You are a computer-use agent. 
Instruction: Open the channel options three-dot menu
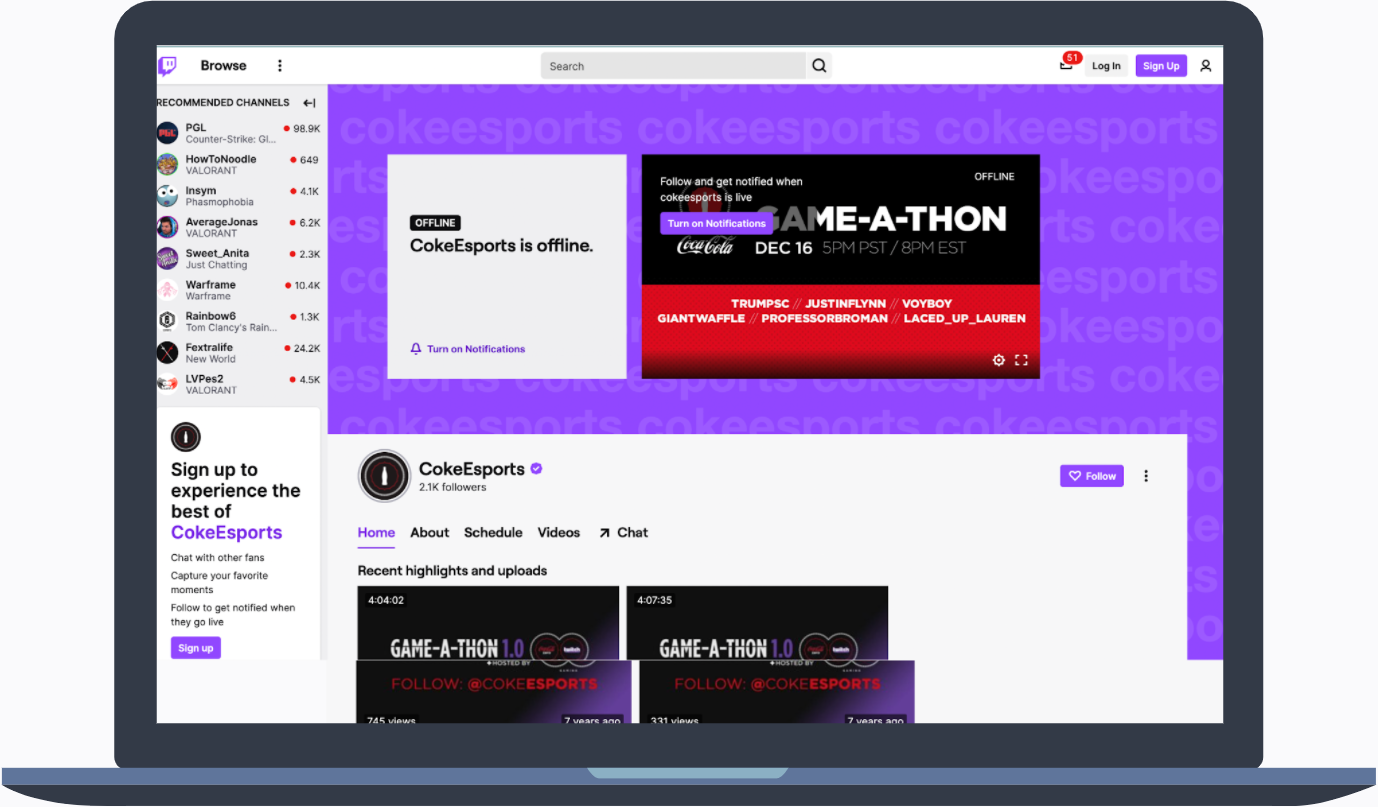point(1146,476)
